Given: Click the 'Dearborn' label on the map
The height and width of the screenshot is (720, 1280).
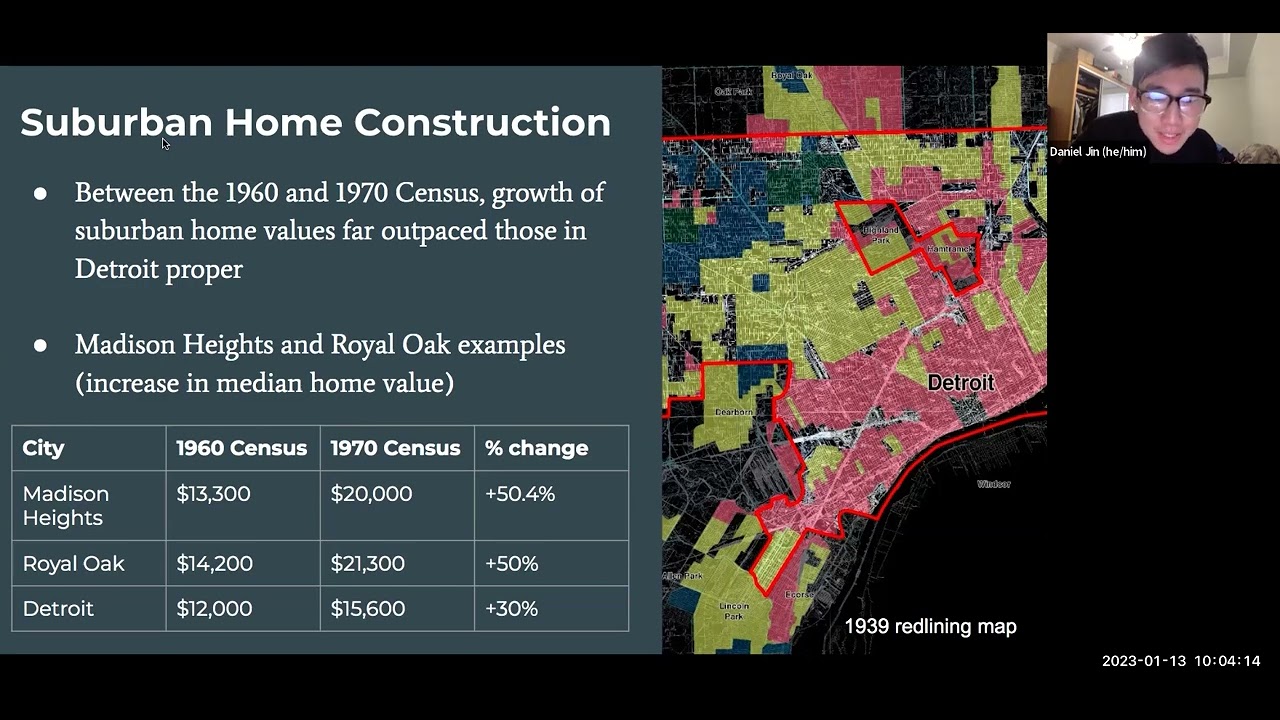Looking at the screenshot, I should point(733,411).
